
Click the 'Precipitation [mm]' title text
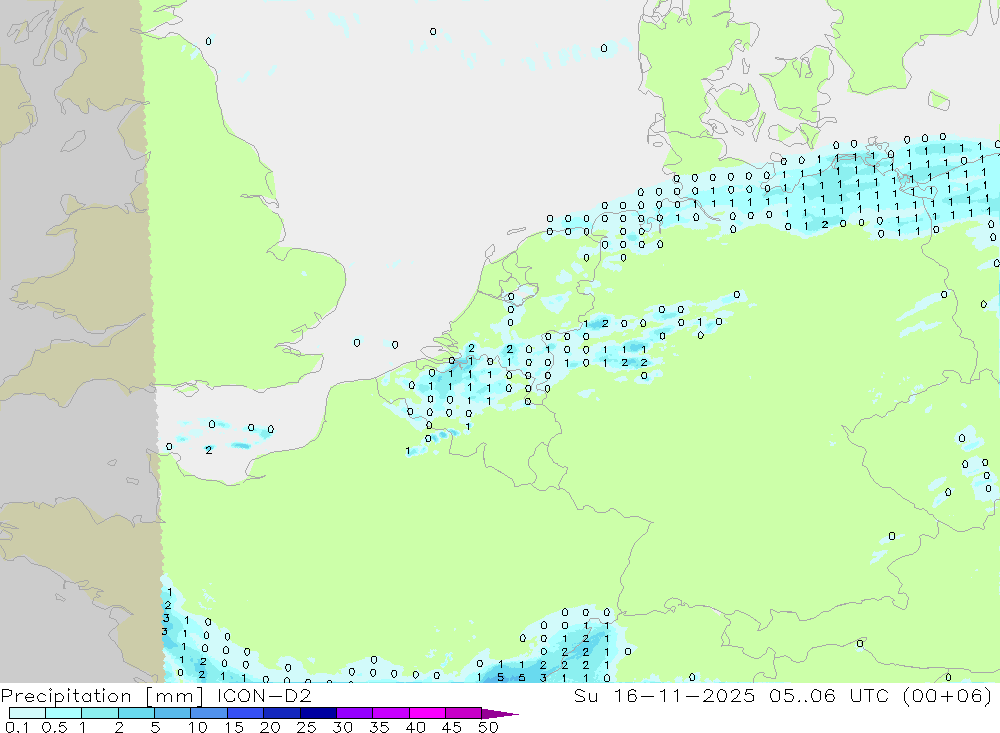point(102,696)
